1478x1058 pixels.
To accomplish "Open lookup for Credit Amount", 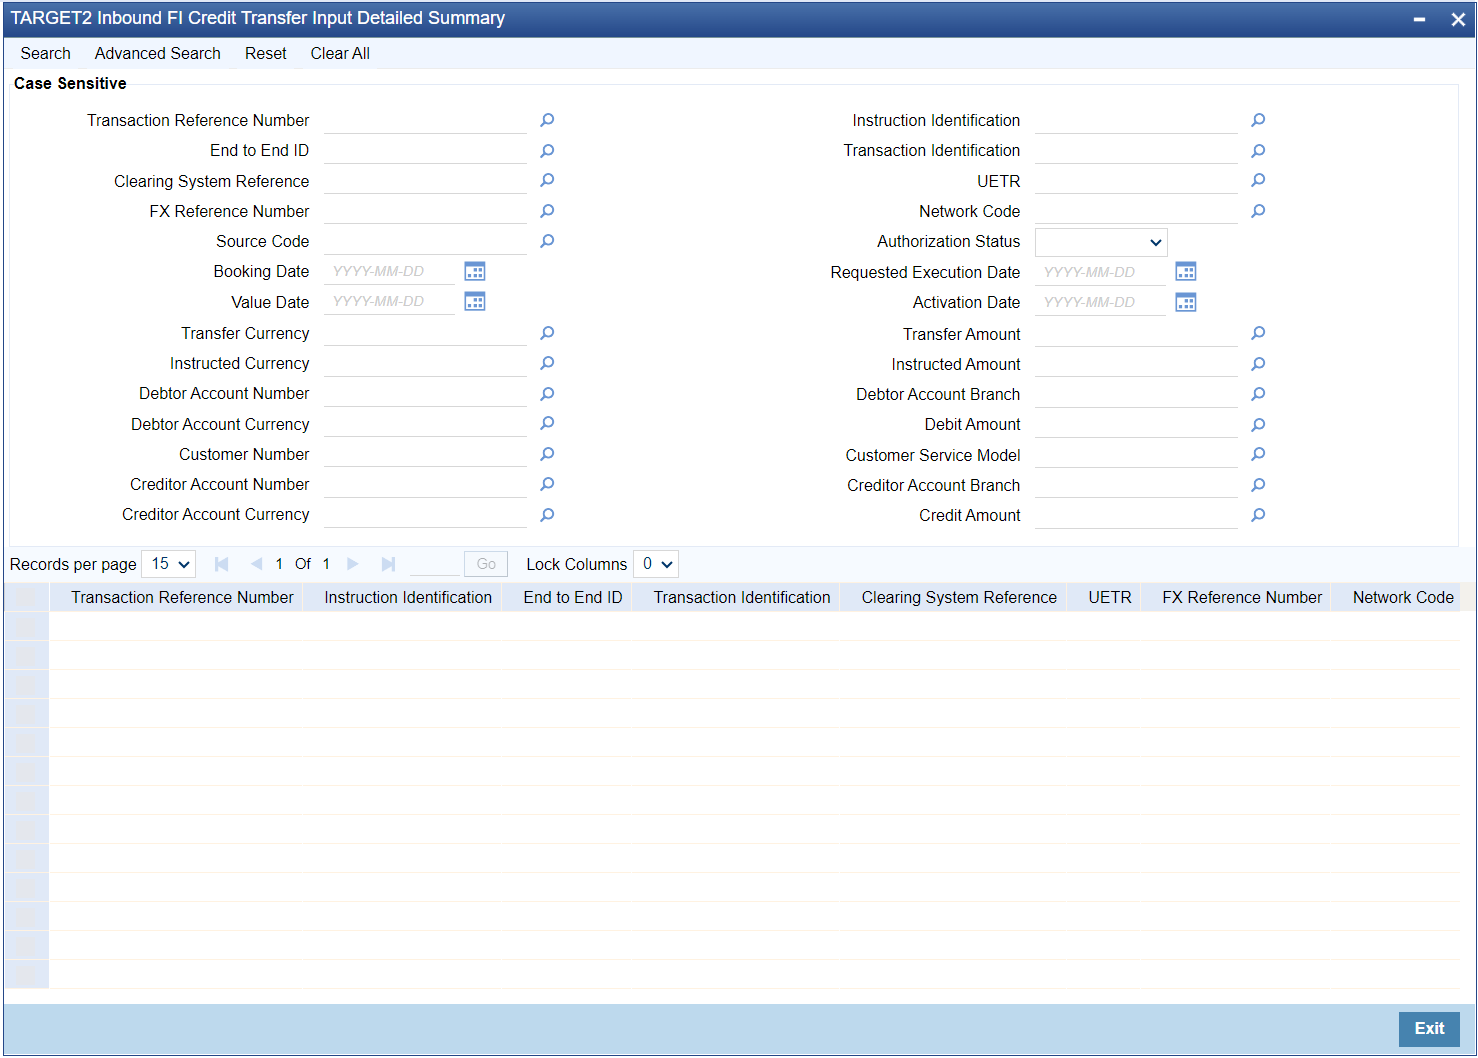I will point(1258,515).
